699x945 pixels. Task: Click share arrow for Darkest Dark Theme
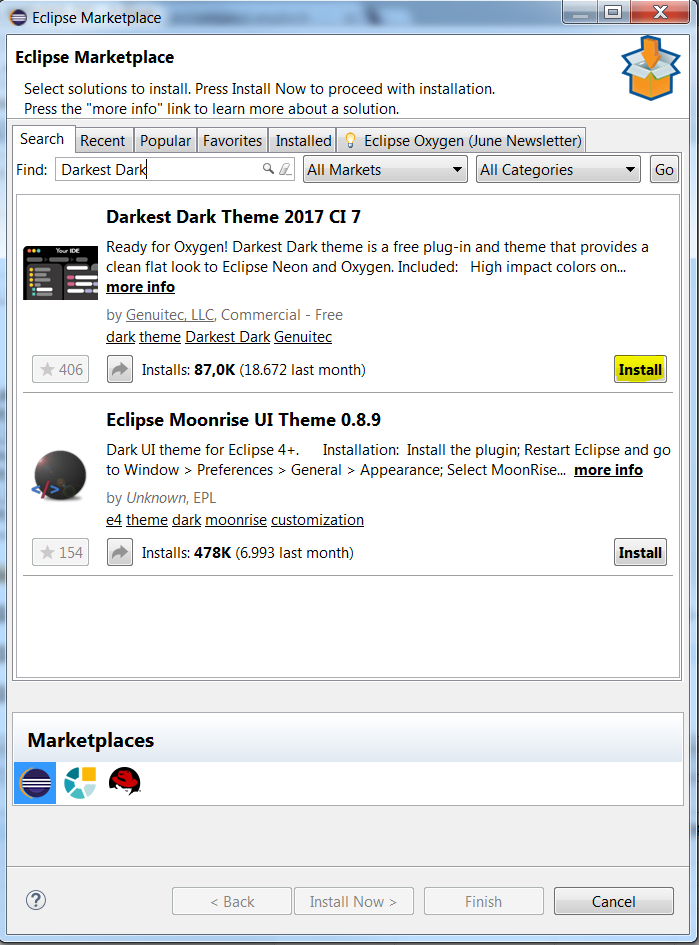click(120, 370)
